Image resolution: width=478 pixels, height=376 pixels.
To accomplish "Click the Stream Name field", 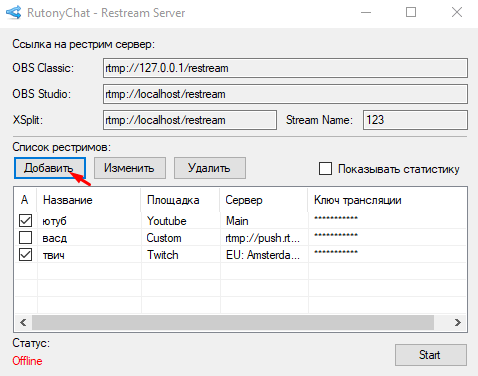I will point(415,120).
